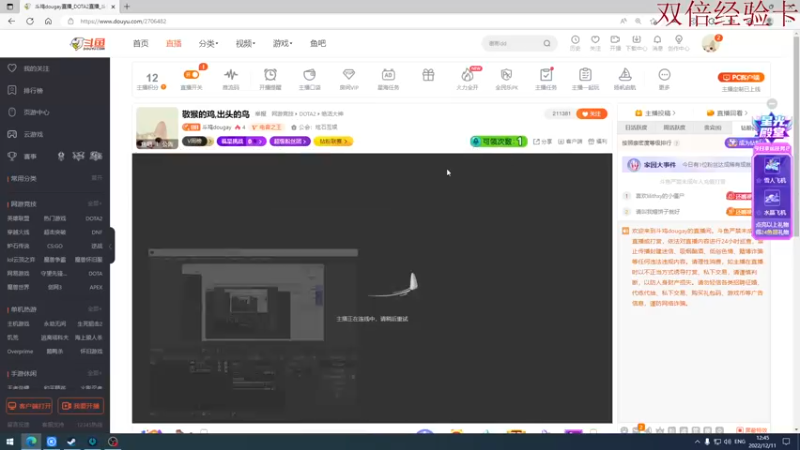Viewport: 800px width, 450px height.
Task: Toggle the 直播开关 live broadcast switch
Action: pyautogui.click(x=191, y=75)
